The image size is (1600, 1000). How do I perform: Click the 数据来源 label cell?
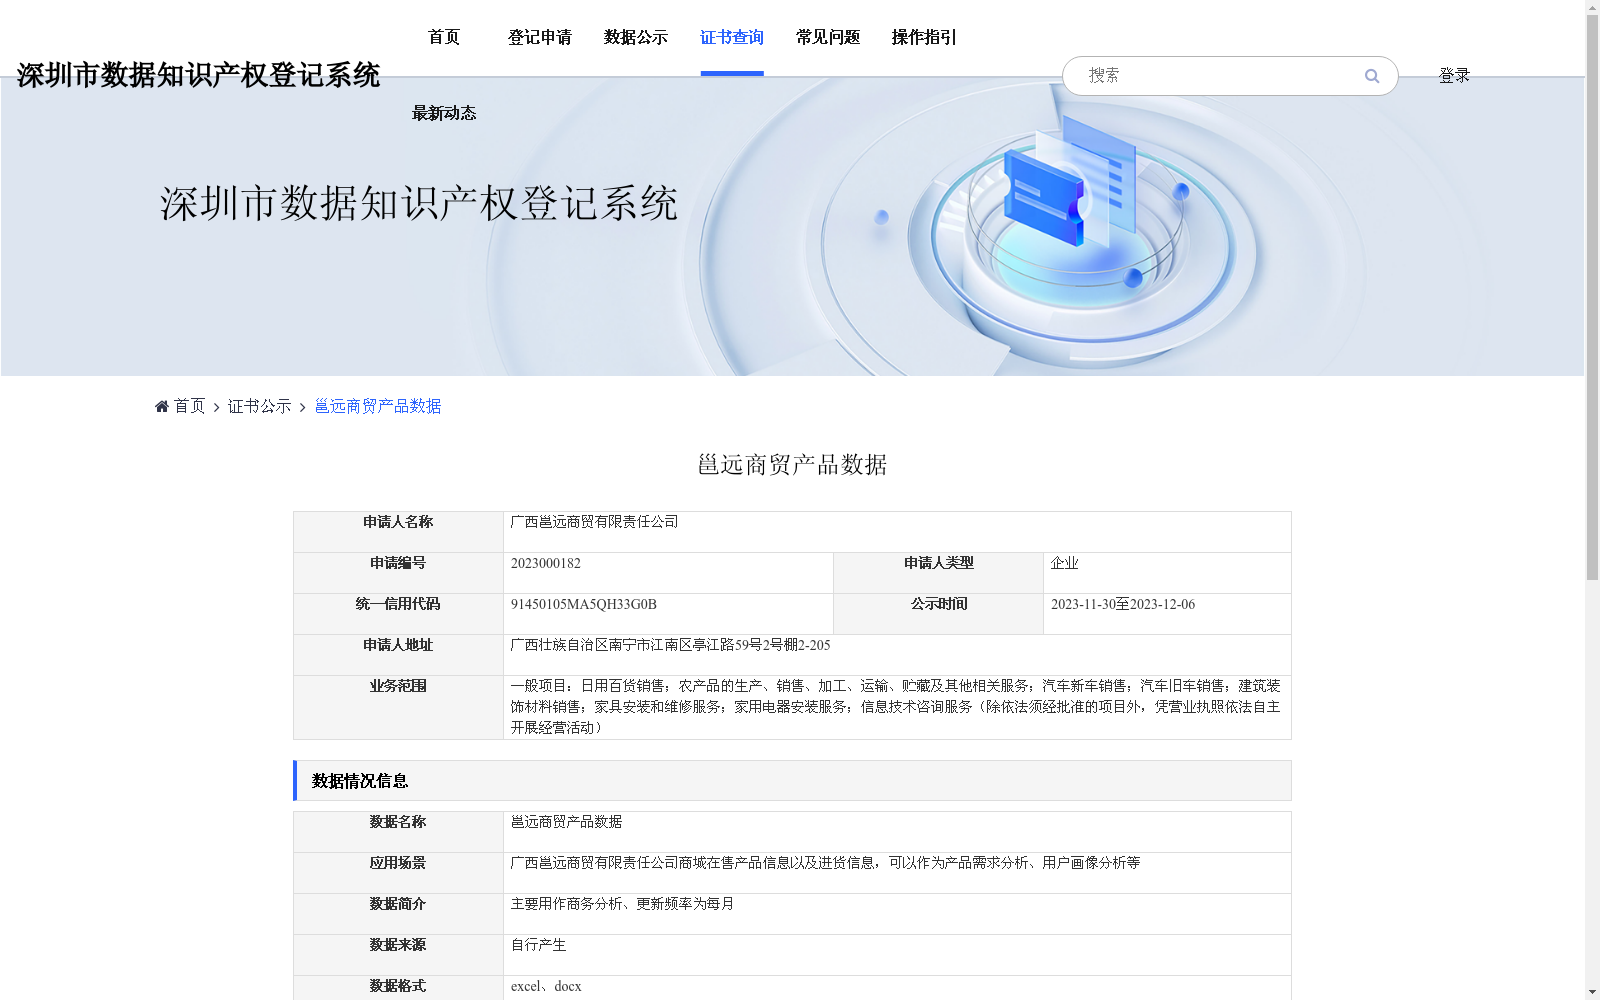[x=398, y=955]
